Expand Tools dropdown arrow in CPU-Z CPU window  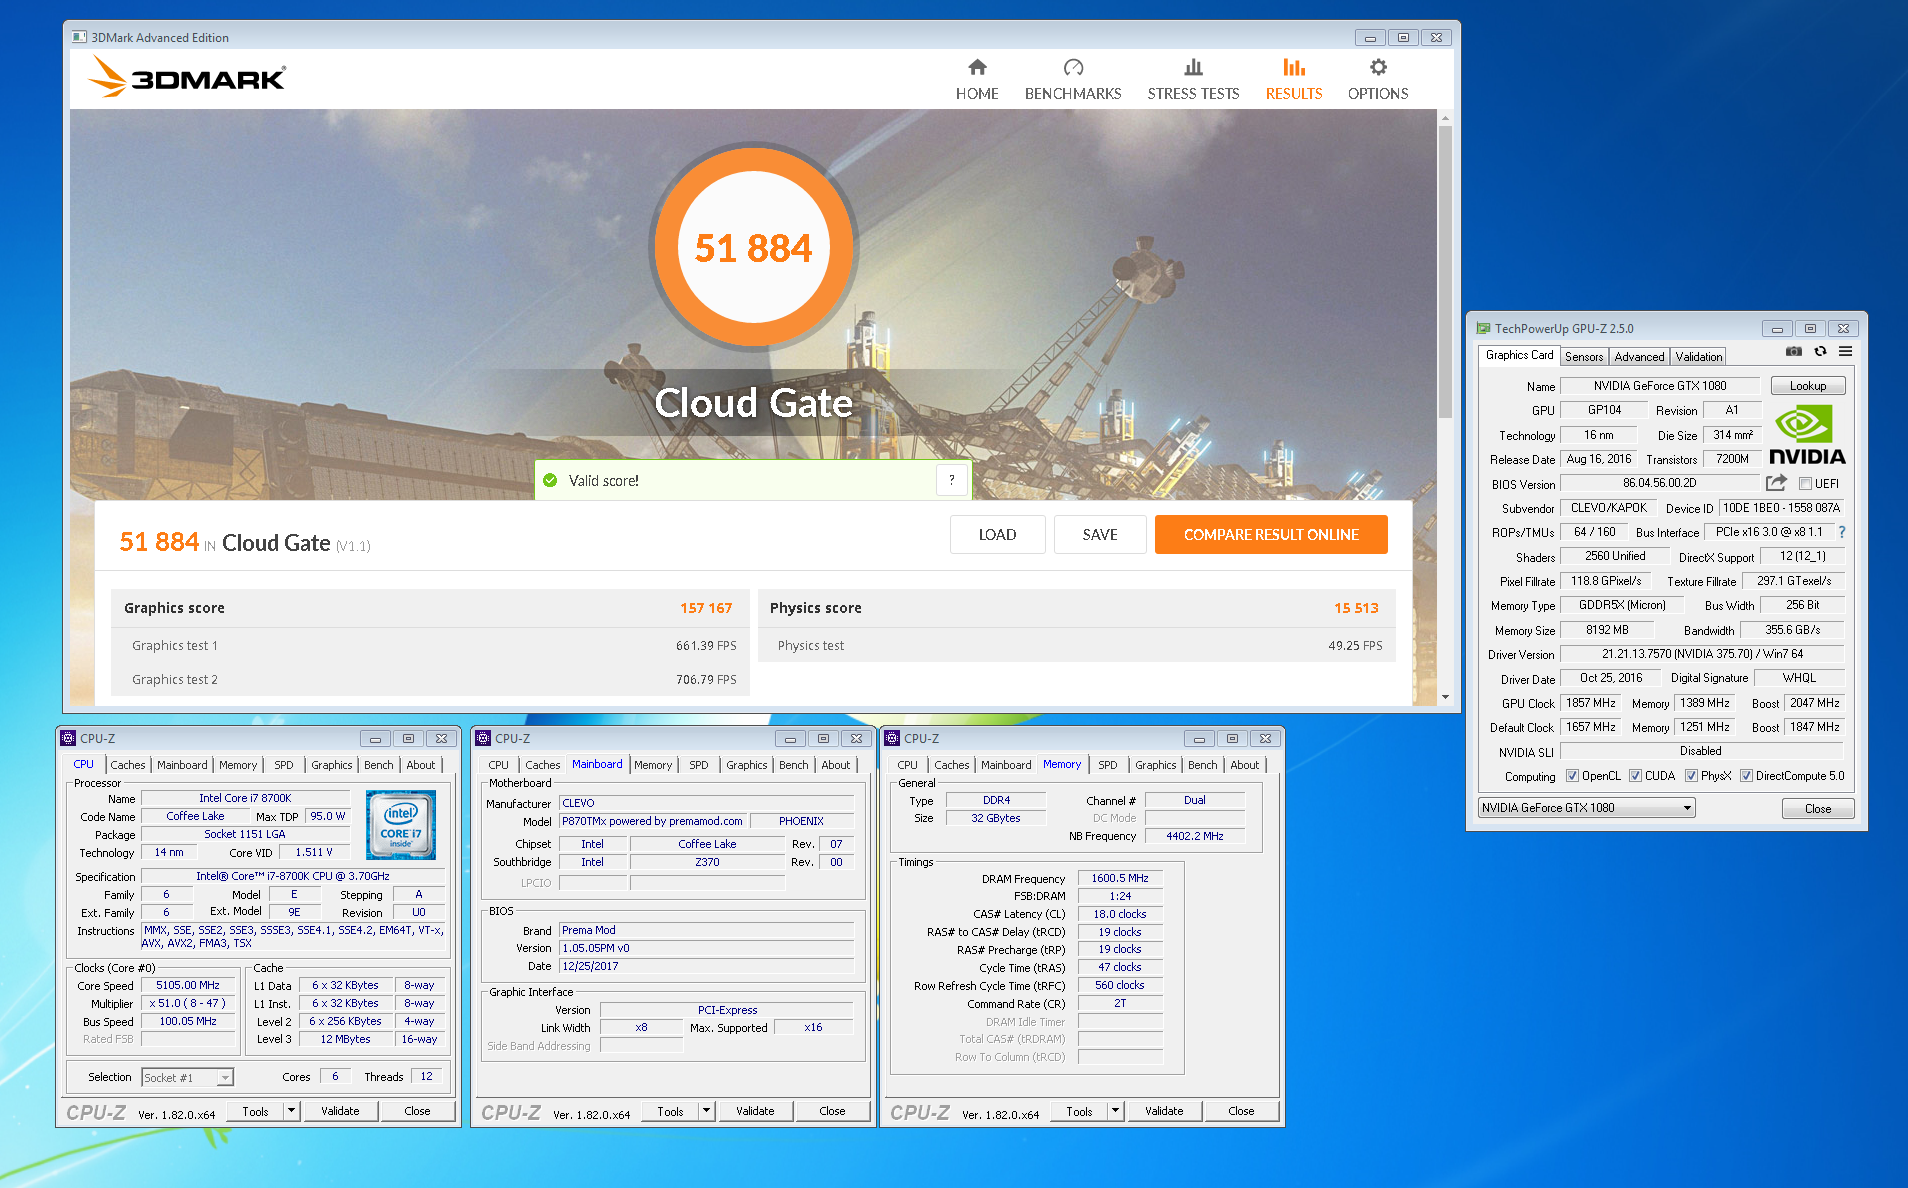291,1111
